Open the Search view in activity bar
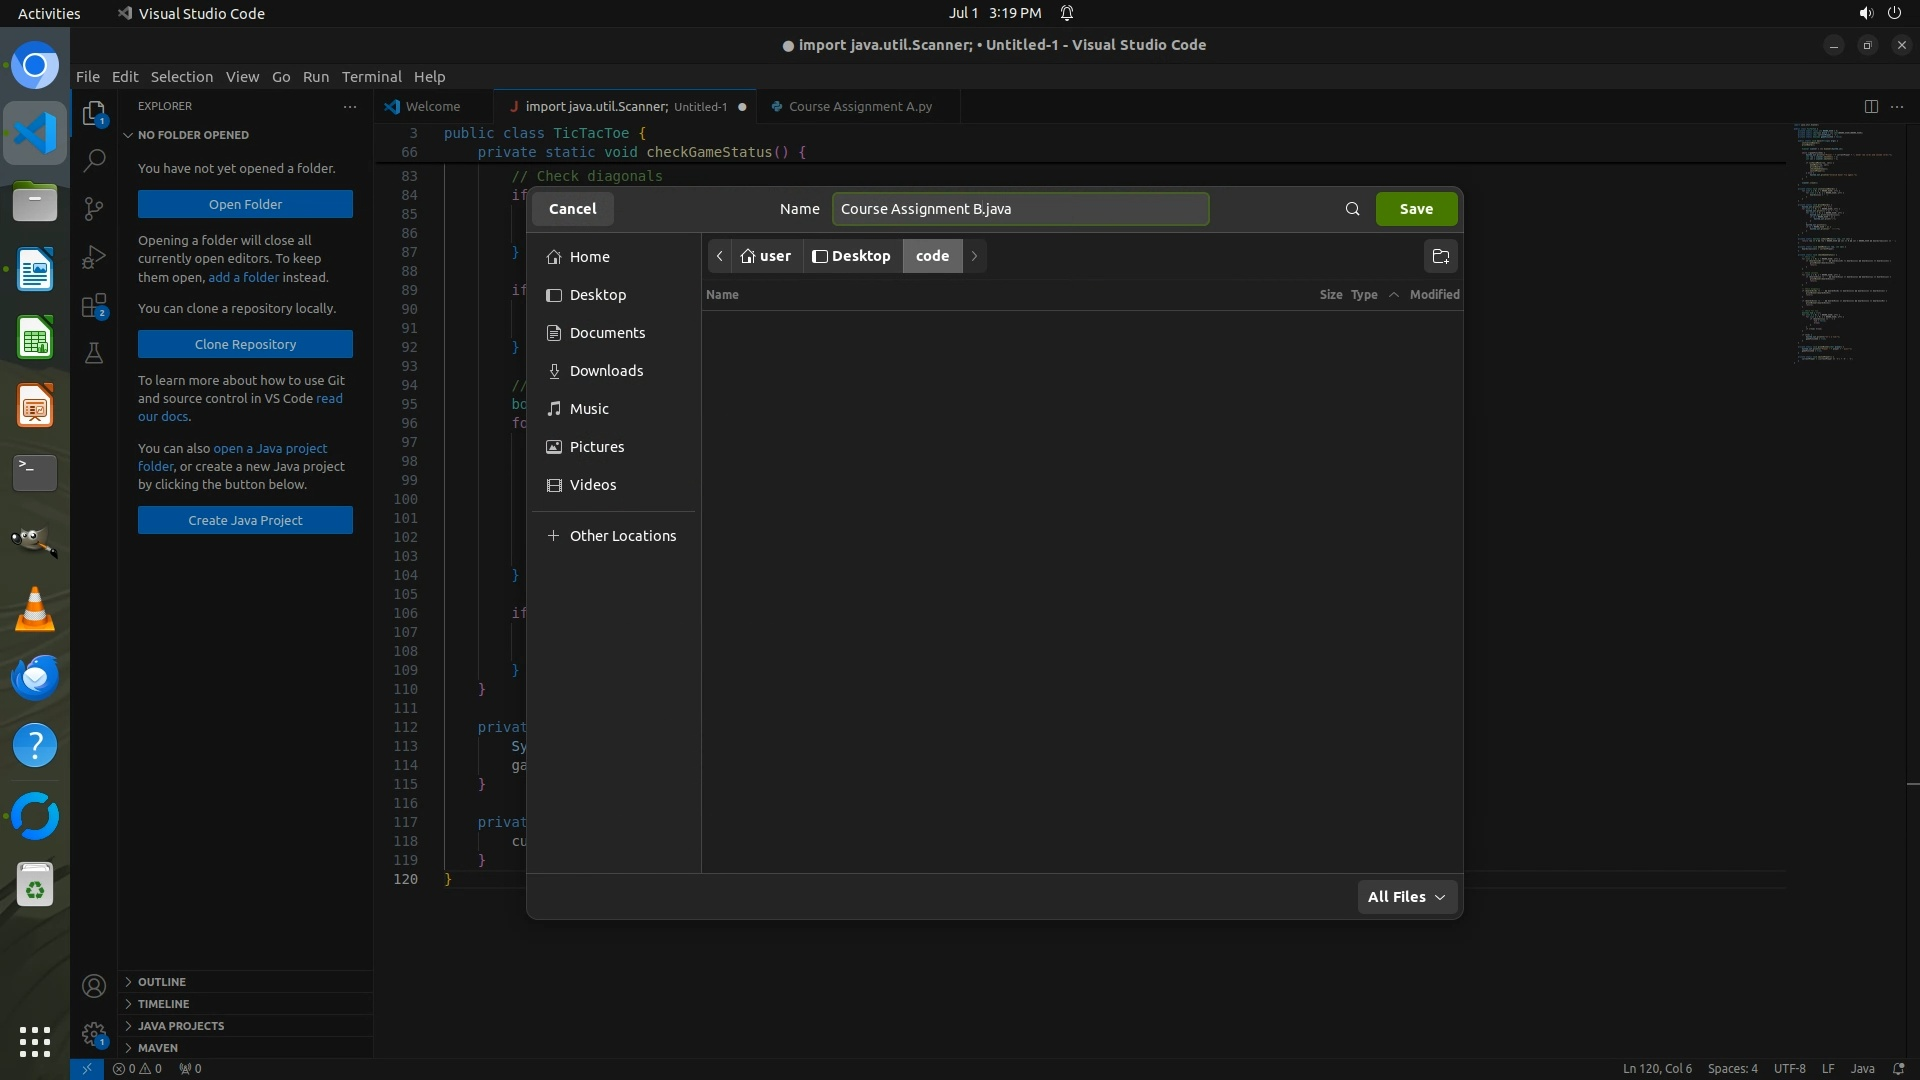 pos(94,160)
